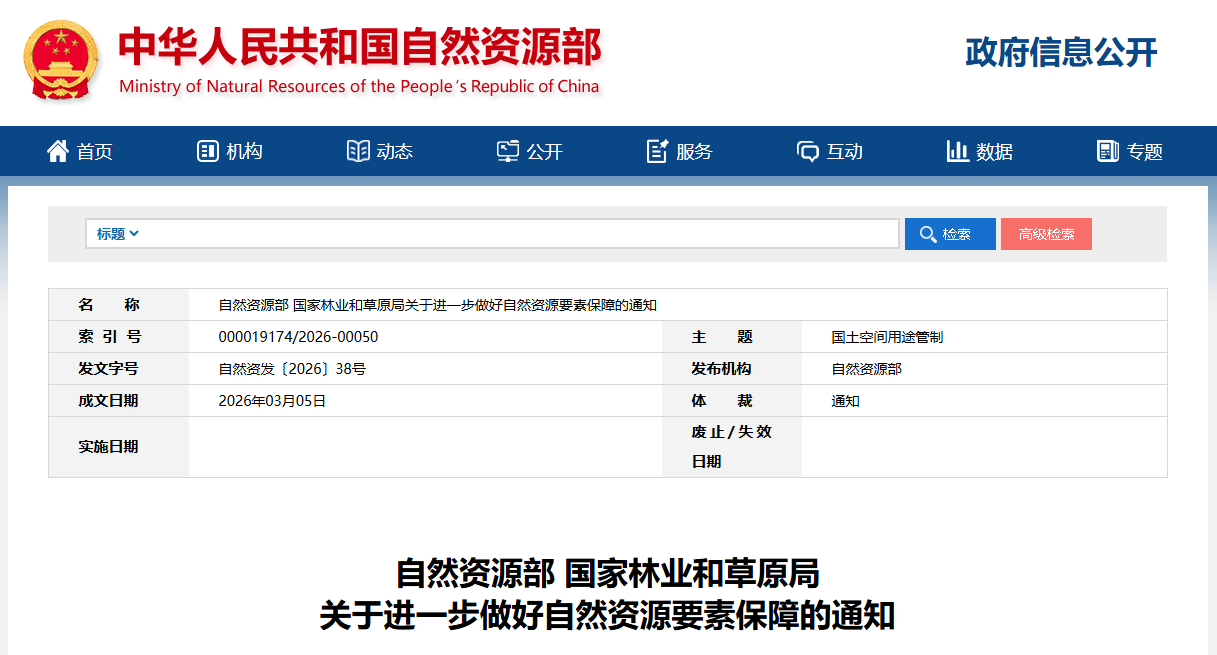The height and width of the screenshot is (655, 1217).
Task: Click inside the search input box
Action: click(500, 233)
